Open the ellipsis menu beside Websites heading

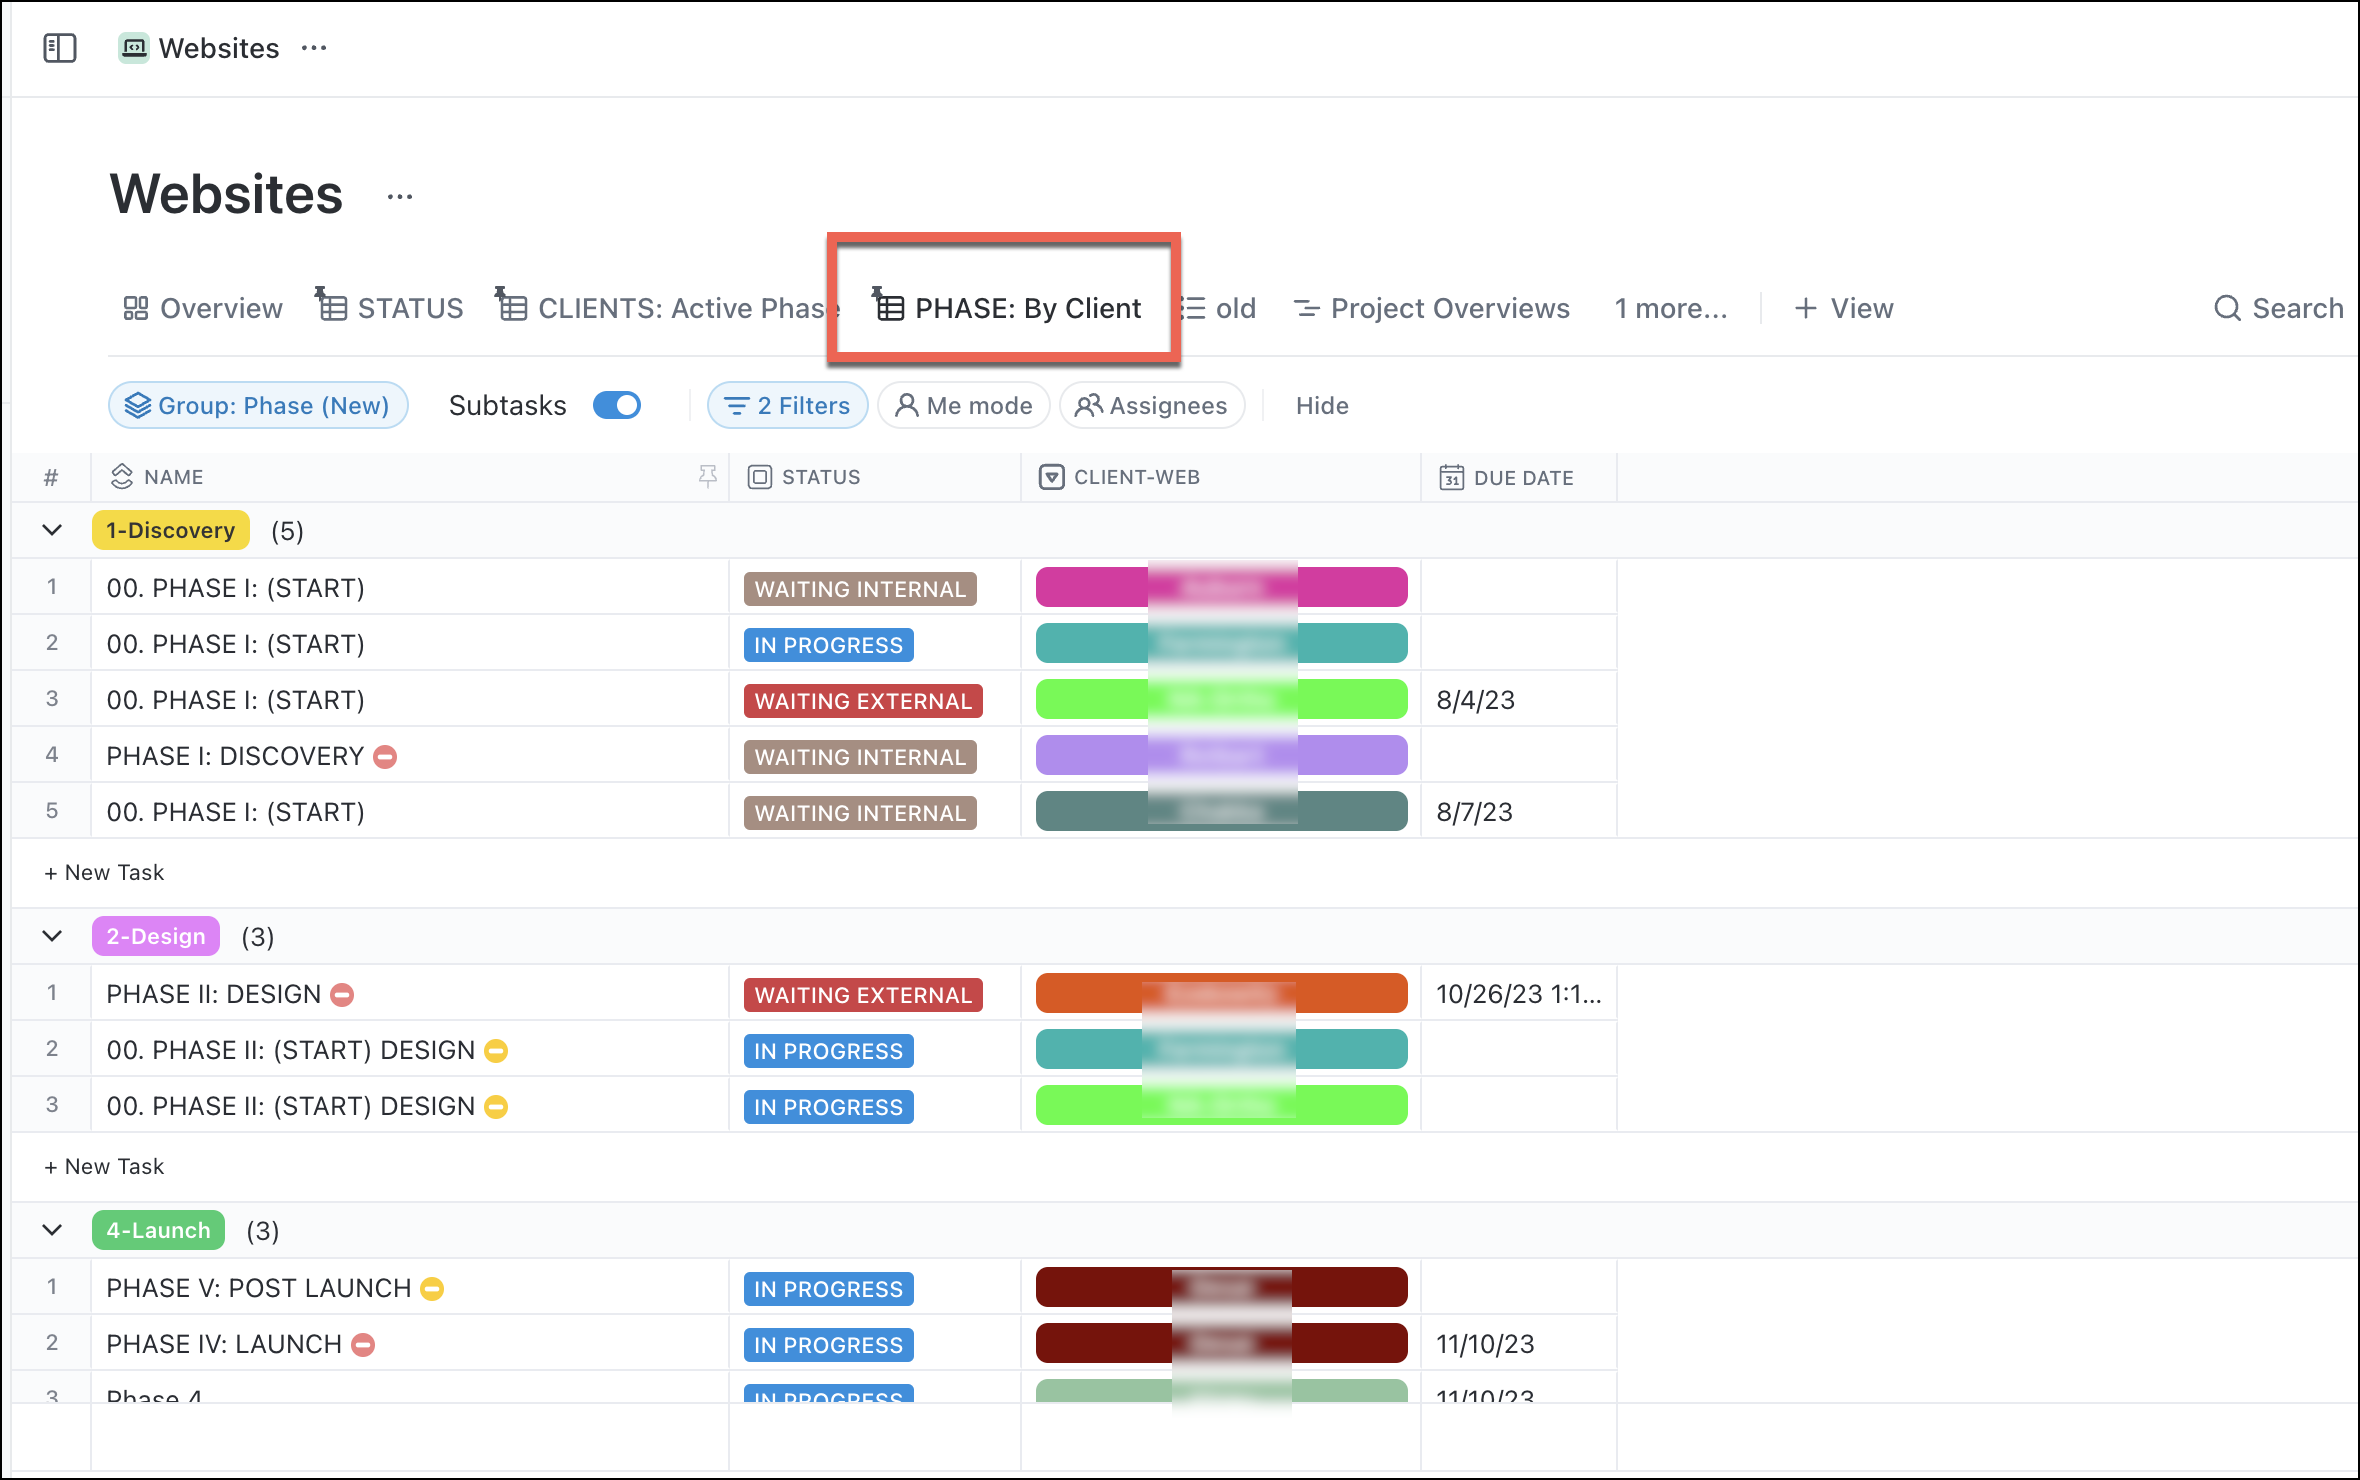(400, 197)
